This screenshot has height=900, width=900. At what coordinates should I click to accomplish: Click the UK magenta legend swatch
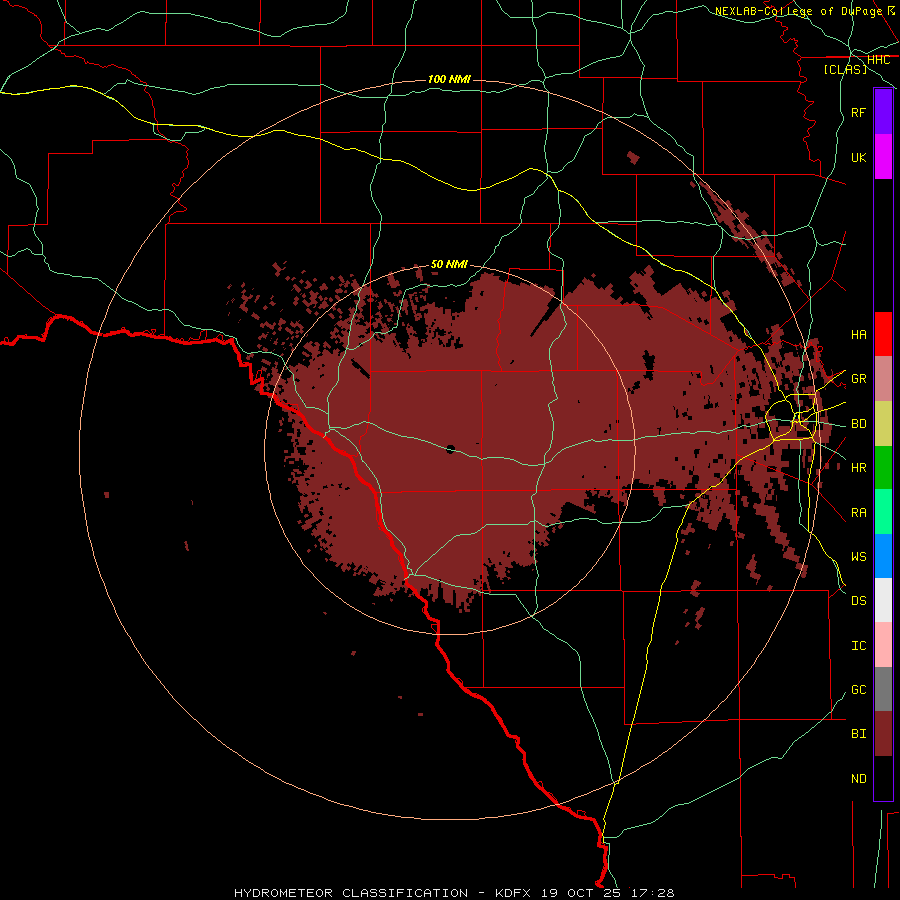[883, 157]
